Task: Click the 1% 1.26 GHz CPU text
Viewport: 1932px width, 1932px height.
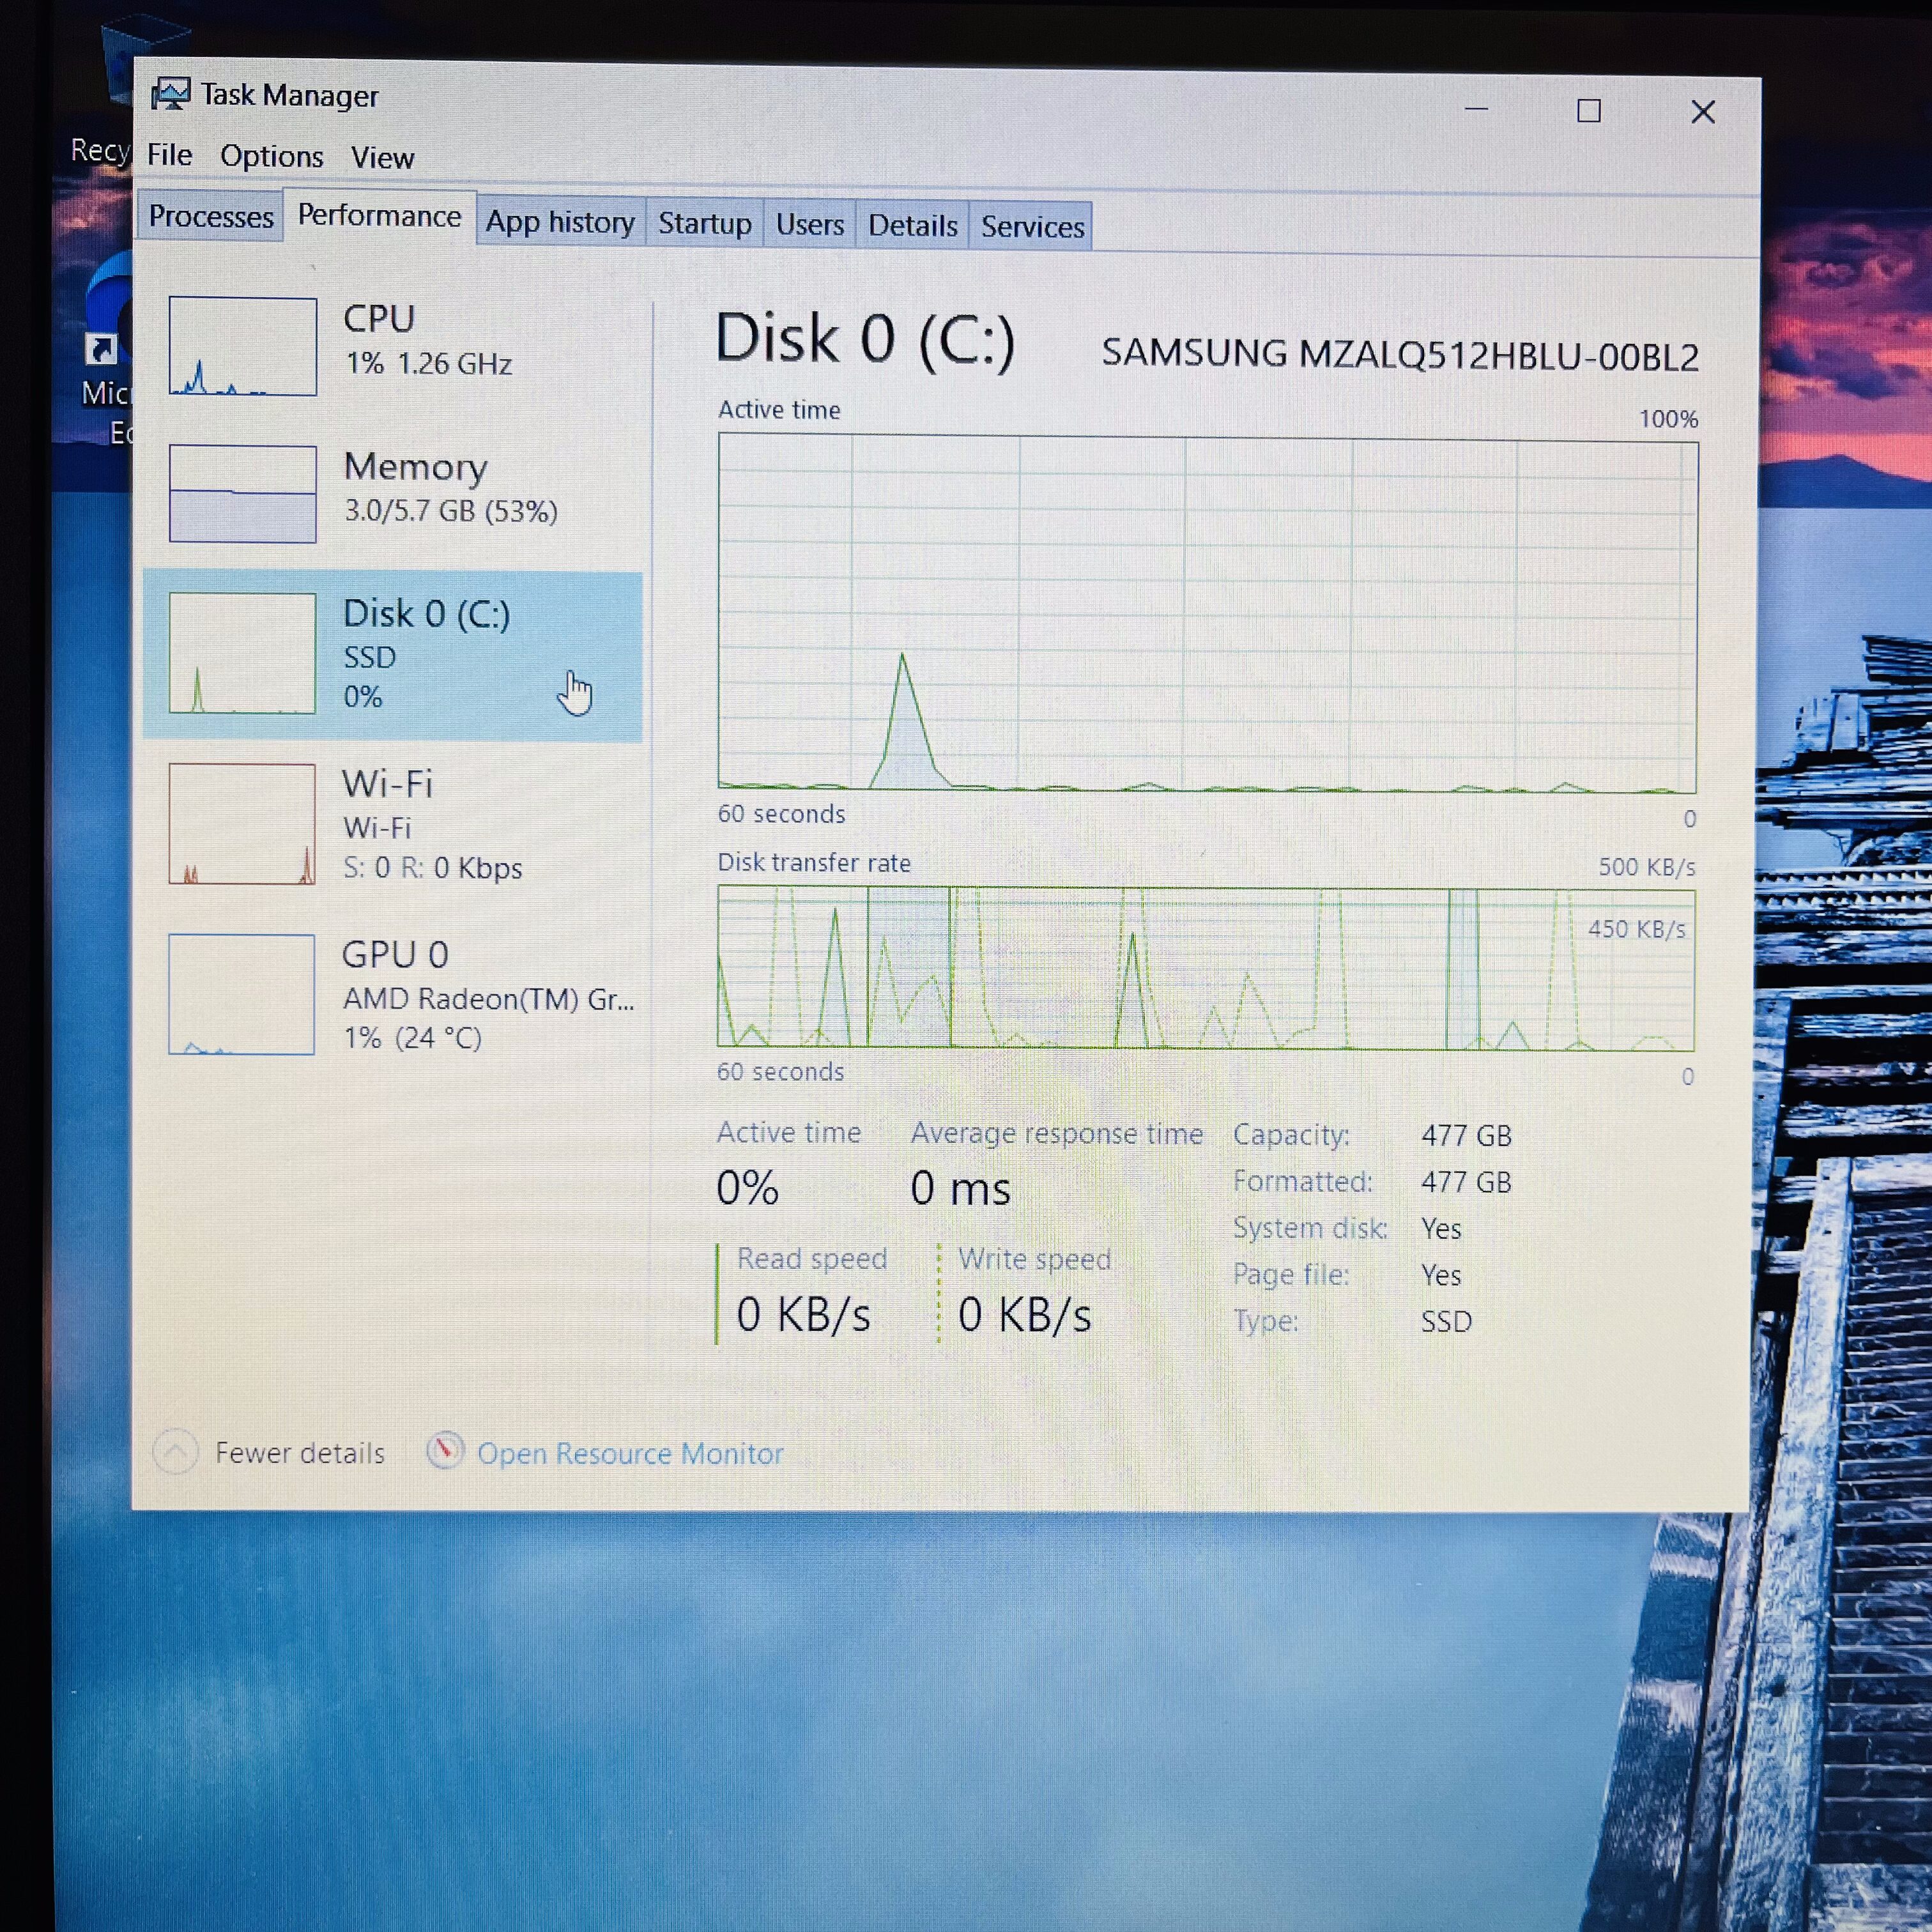Action: (428, 363)
